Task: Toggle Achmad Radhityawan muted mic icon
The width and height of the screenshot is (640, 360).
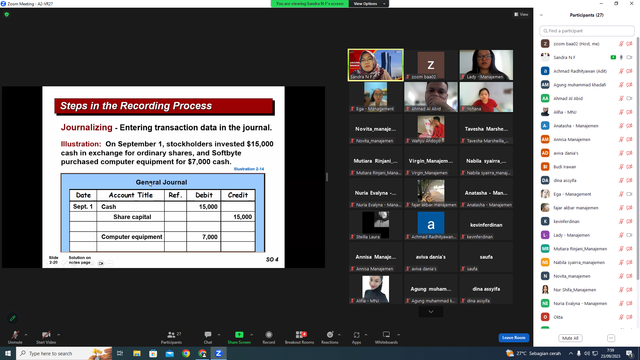Action: tap(621, 71)
